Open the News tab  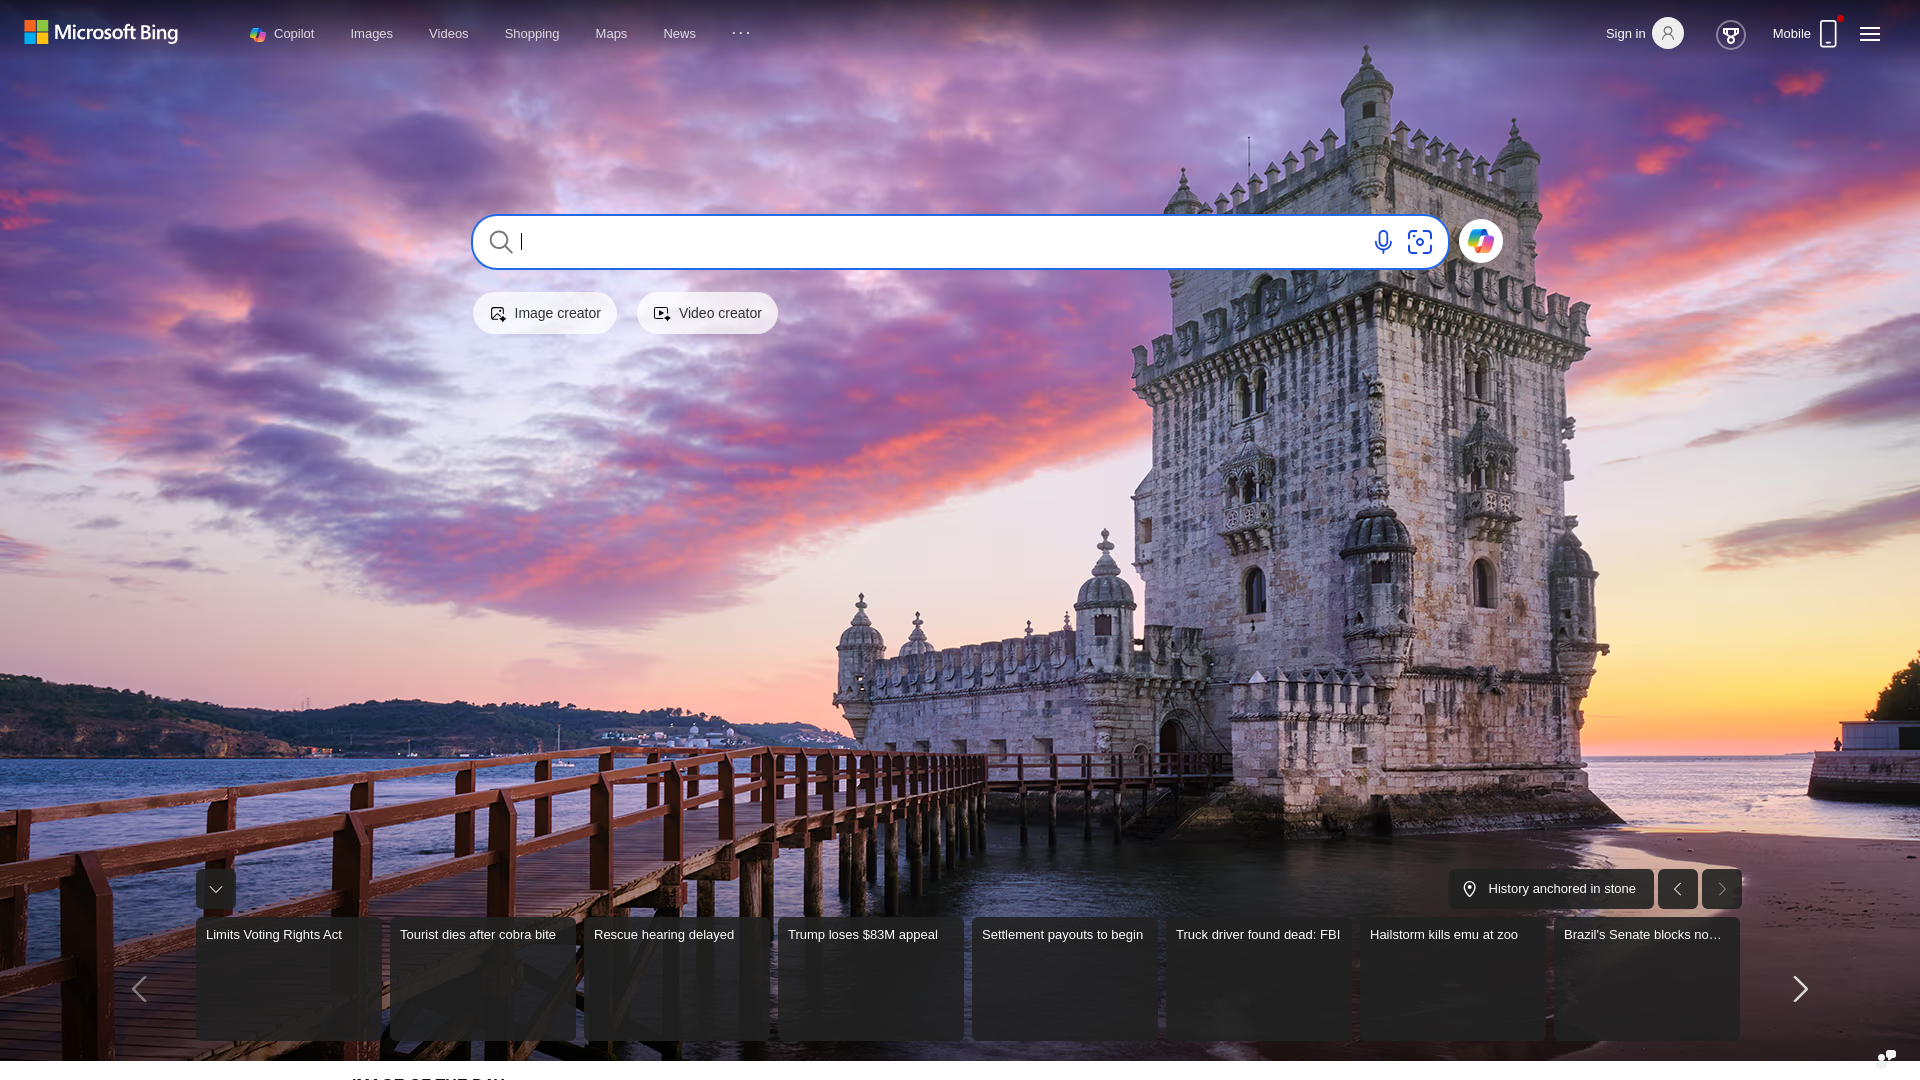pyautogui.click(x=679, y=34)
